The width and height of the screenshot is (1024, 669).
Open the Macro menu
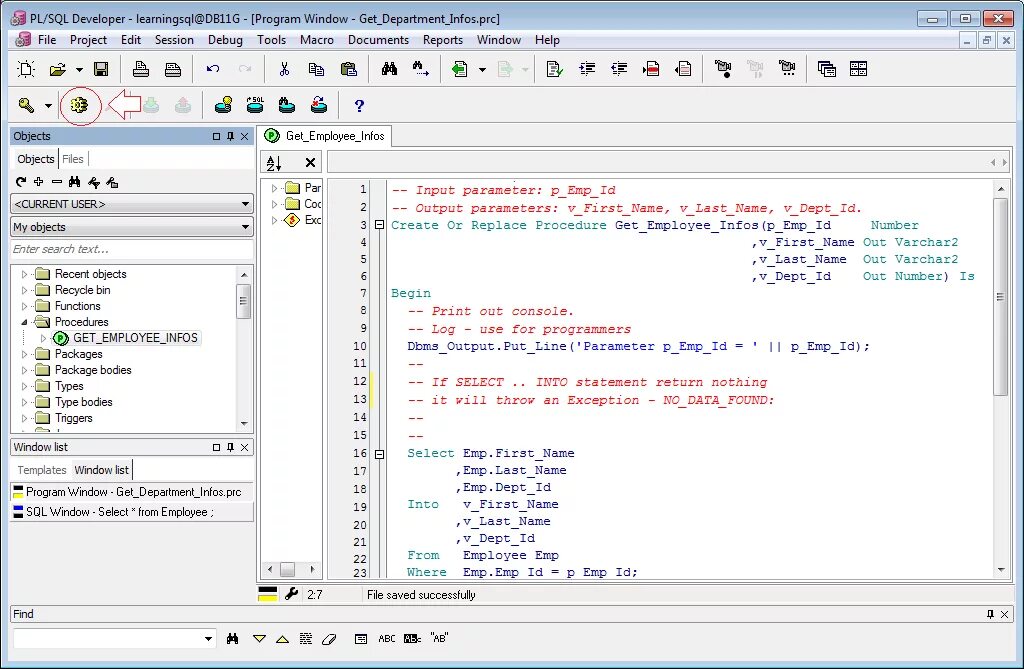[317, 39]
